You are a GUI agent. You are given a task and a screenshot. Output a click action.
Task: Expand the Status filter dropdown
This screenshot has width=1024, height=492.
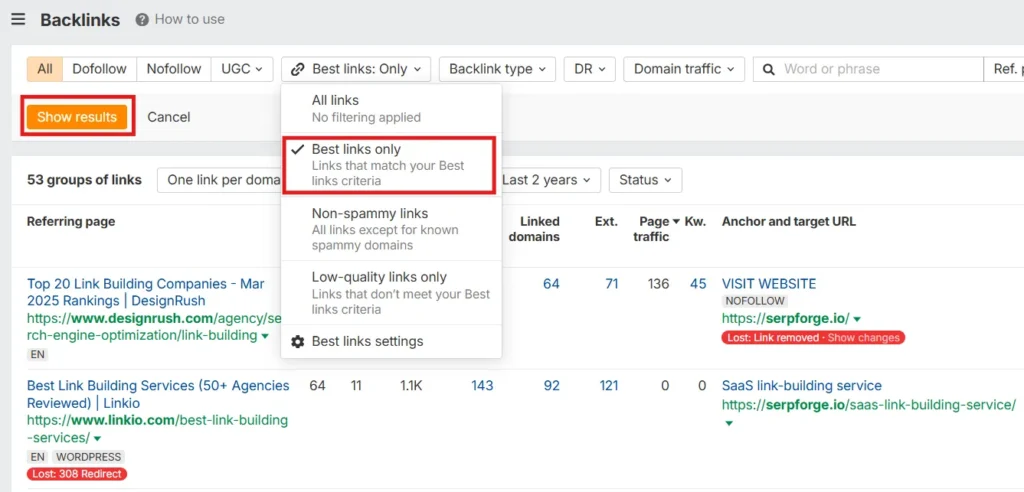tap(646, 180)
